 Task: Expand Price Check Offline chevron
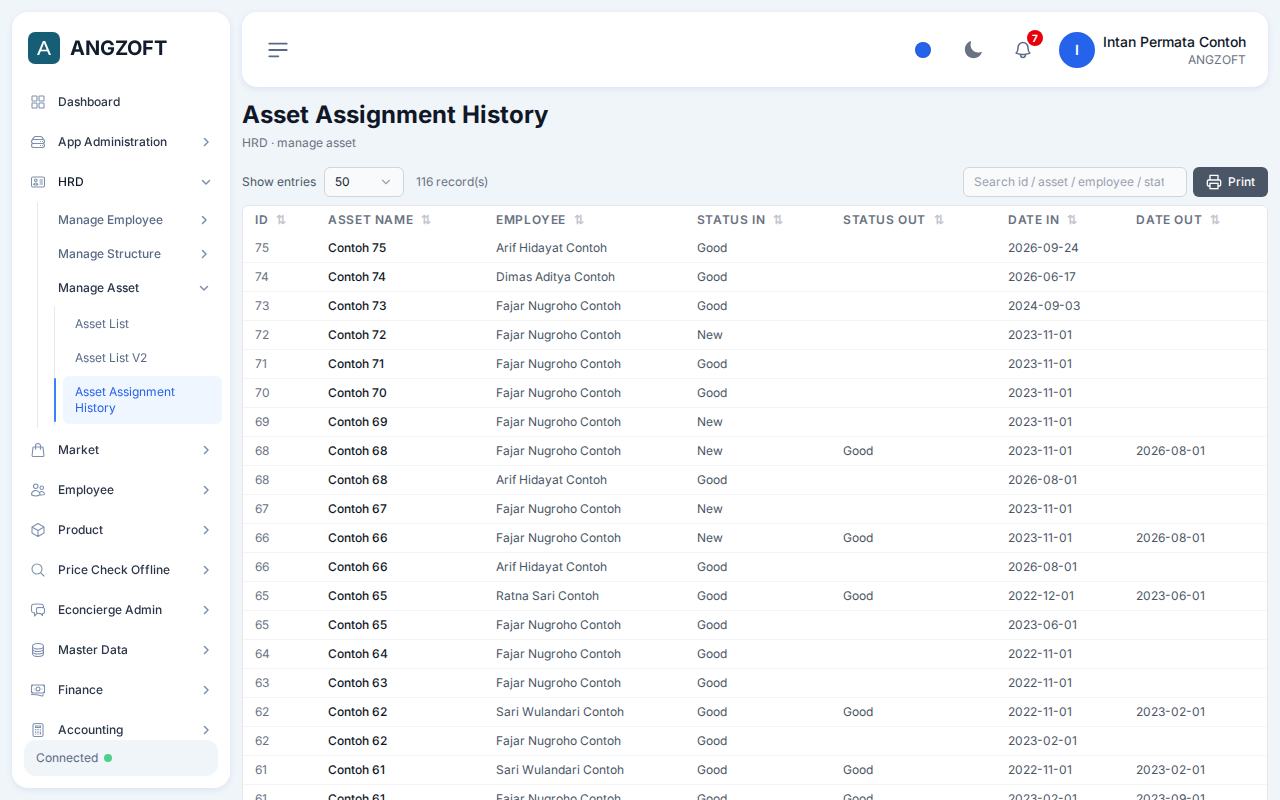point(206,570)
